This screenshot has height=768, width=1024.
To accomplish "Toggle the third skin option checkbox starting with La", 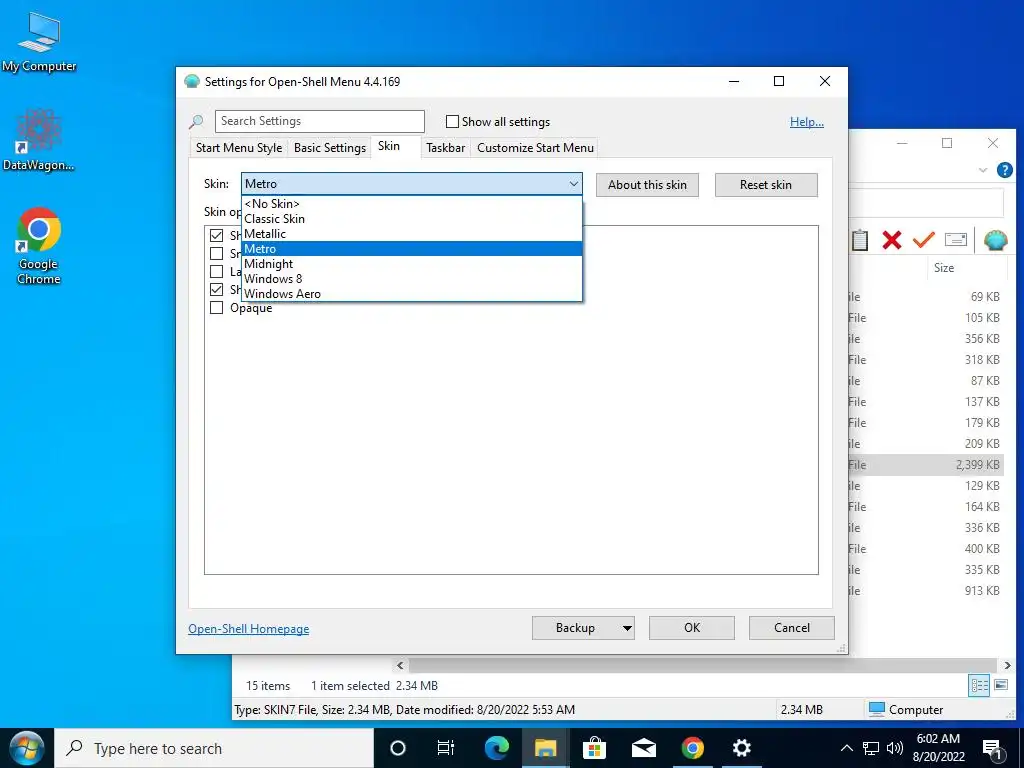I will point(217,271).
